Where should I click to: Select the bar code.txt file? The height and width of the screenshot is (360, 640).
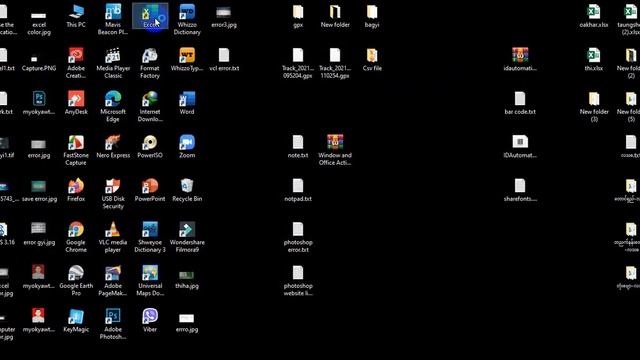point(520,103)
